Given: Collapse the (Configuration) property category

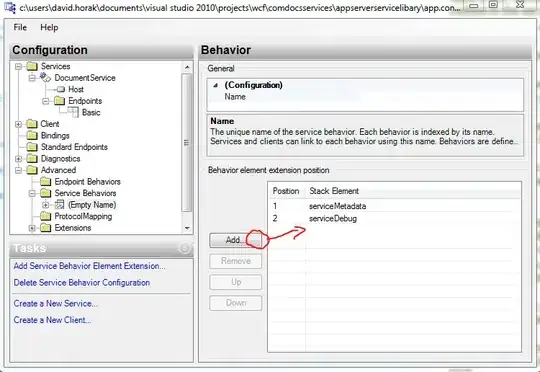Looking at the screenshot, I should 216,85.
